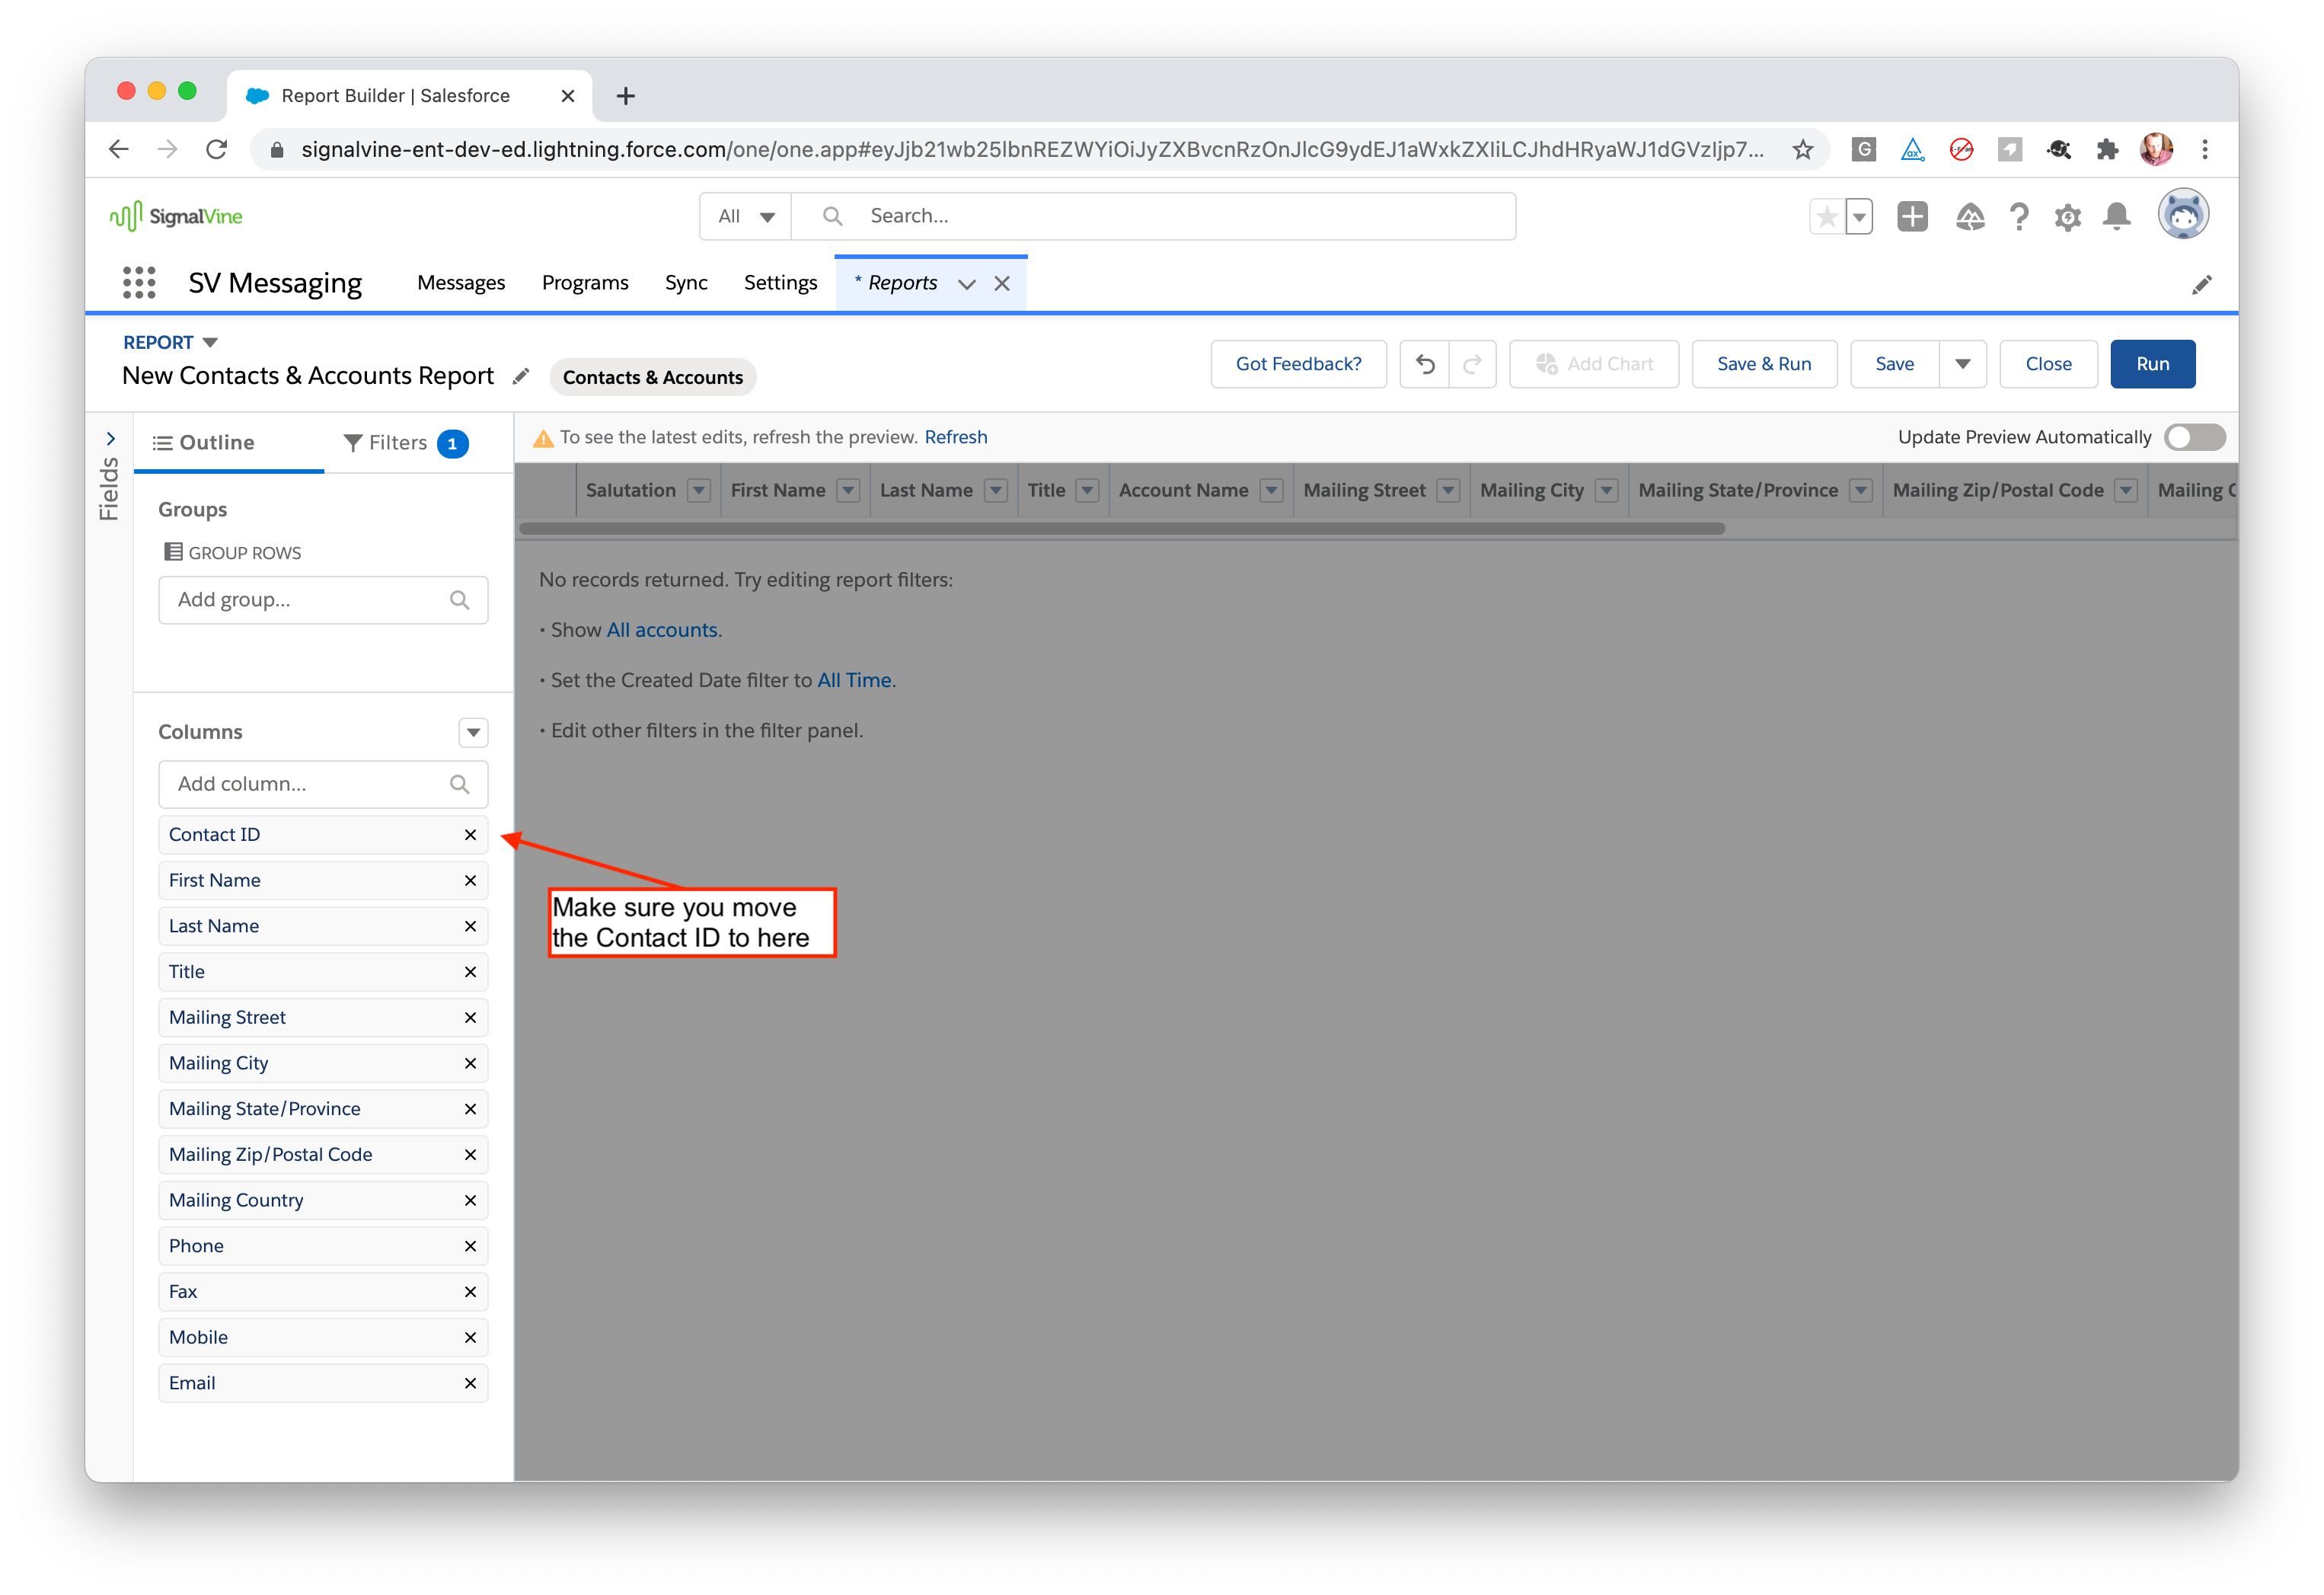Undo the last report edit
This screenshot has width=2324, height=1595.
point(1425,364)
